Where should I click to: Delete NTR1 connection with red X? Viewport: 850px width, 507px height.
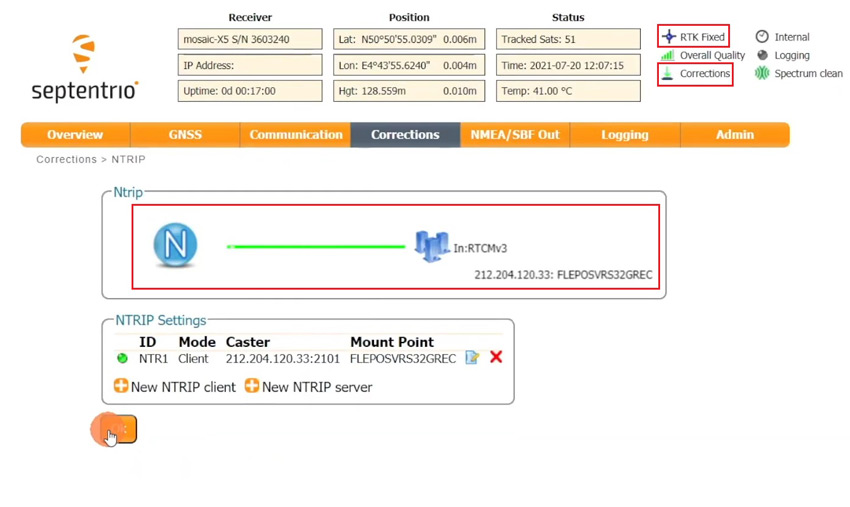pyautogui.click(x=496, y=357)
